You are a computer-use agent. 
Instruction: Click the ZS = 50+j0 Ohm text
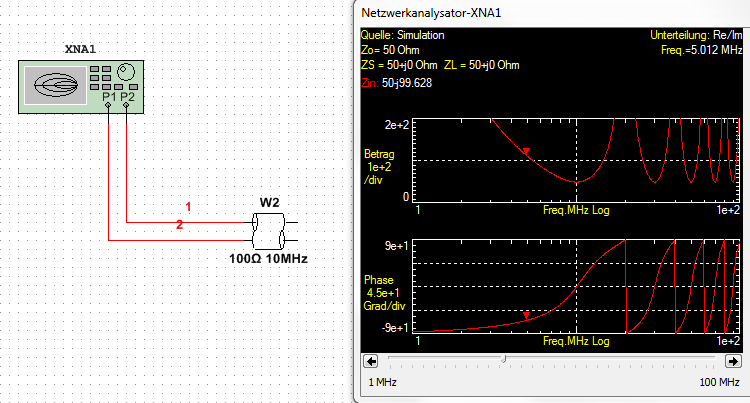coord(399,65)
